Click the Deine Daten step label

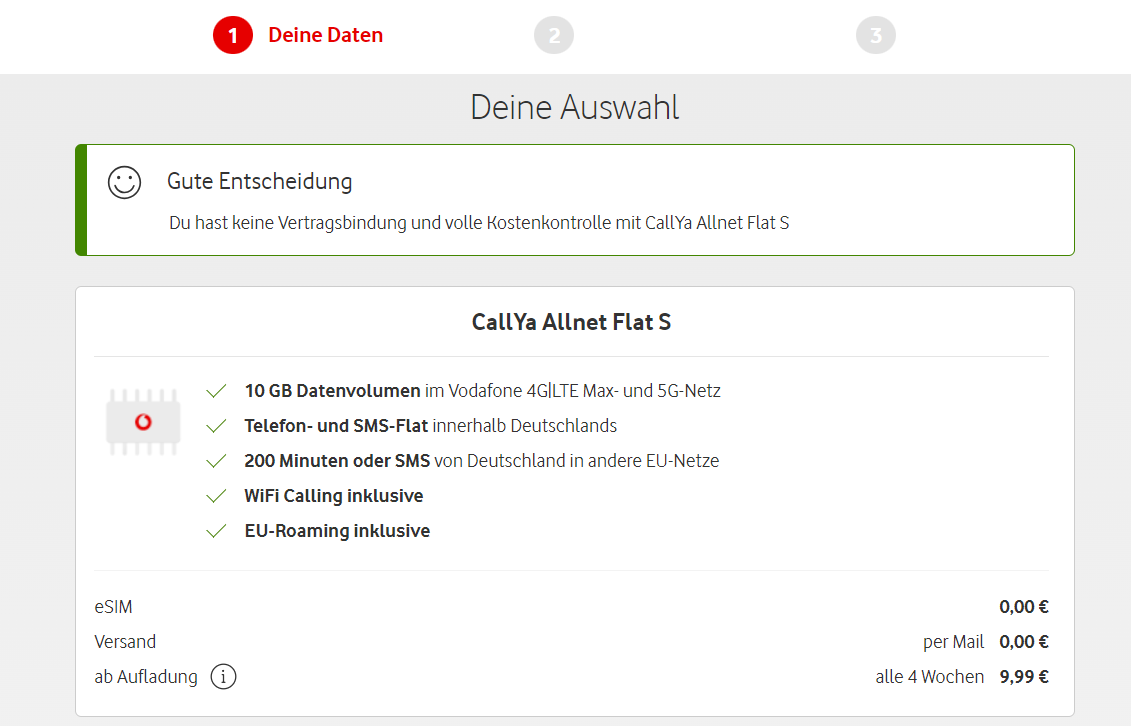coord(325,35)
